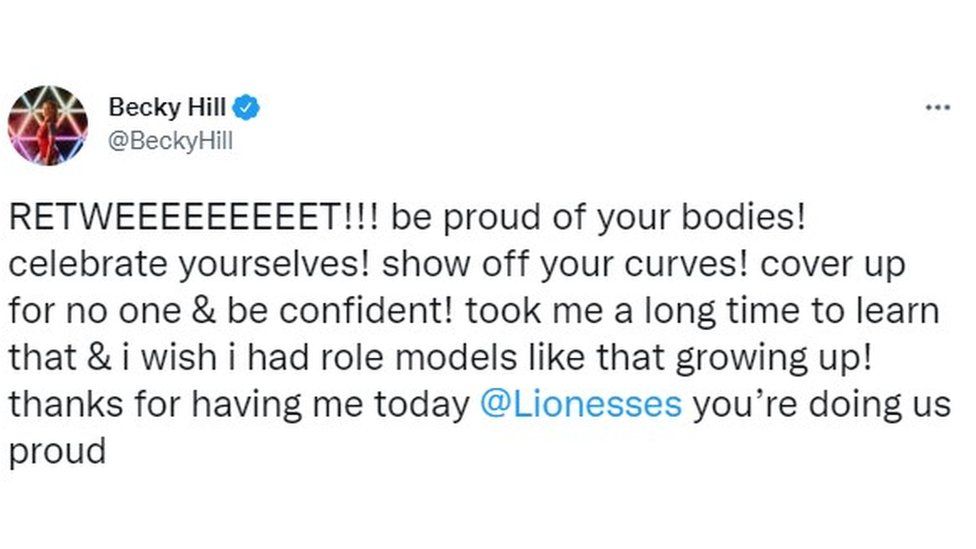The image size is (976, 549).
Task: Open Becky Hill's profile avatar
Action: tap(48, 125)
